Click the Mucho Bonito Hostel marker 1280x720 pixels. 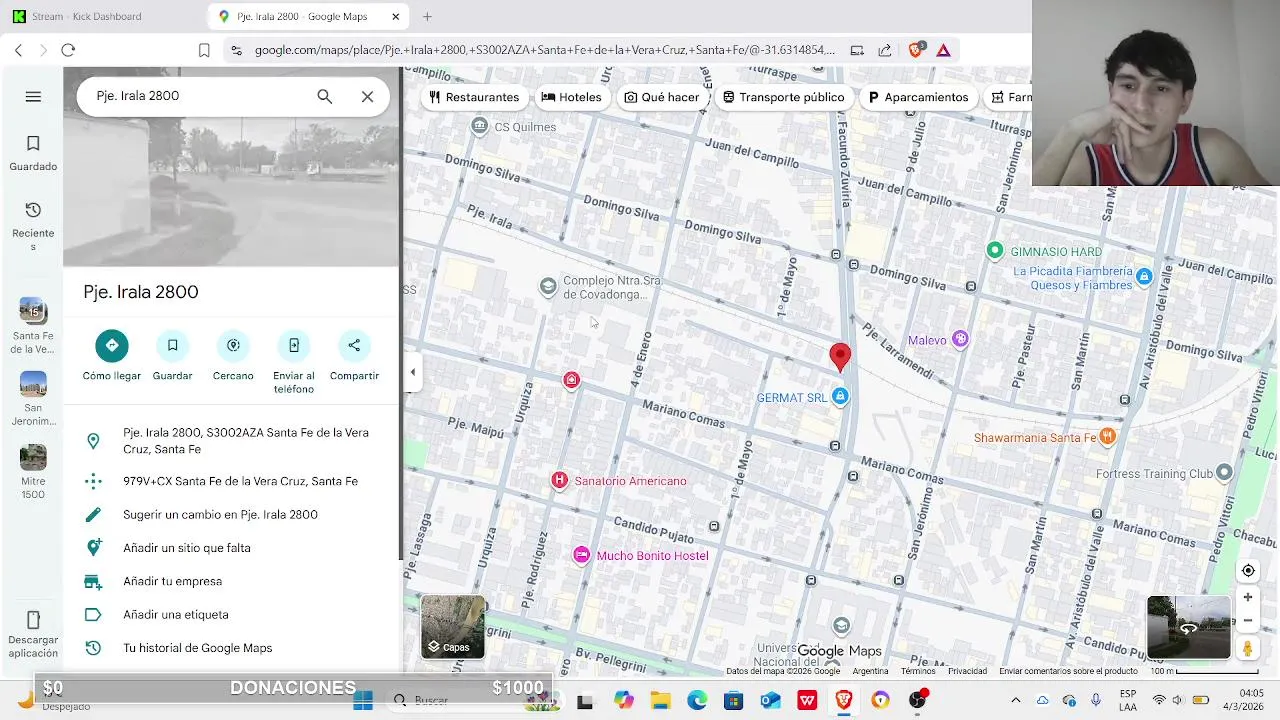[581, 555]
